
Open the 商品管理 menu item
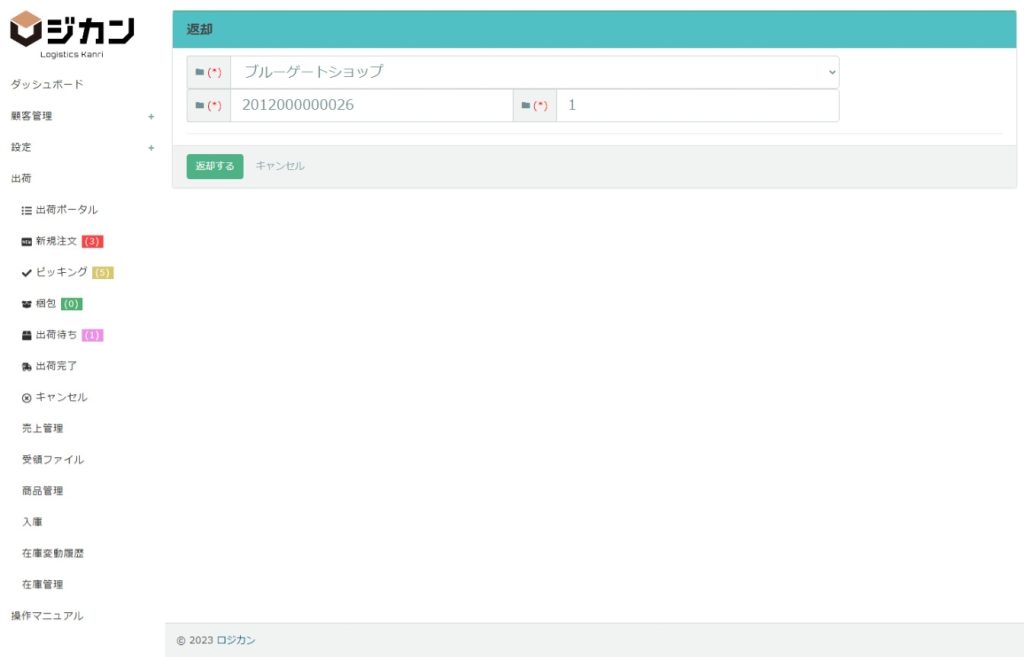point(42,491)
